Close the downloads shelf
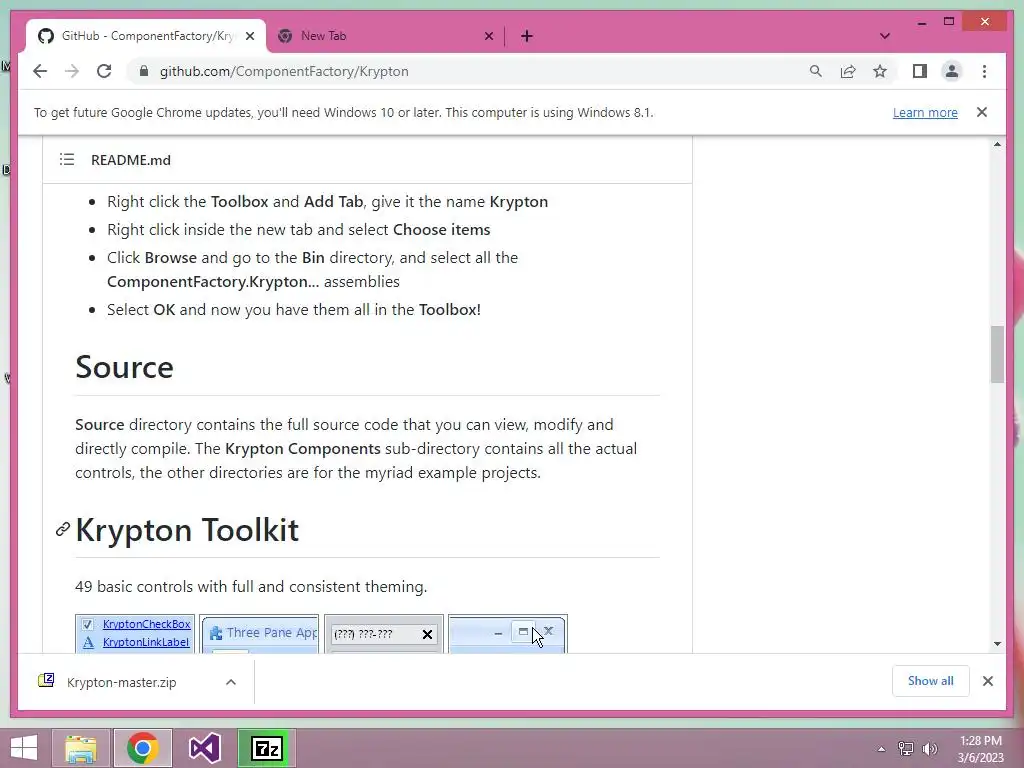 click(x=987, y=681)
